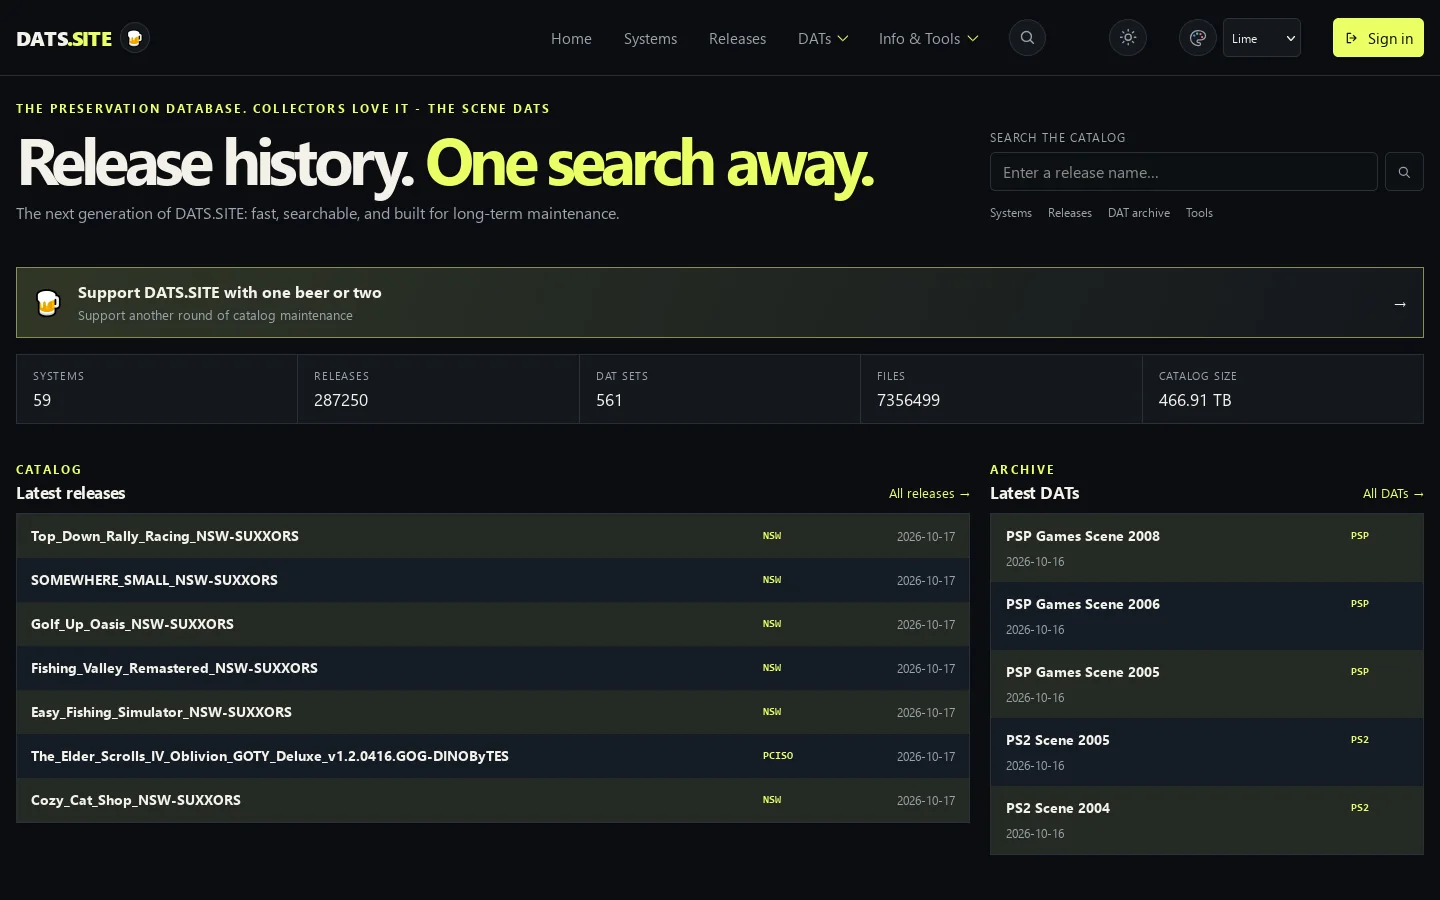This screenshot has height=900, width=1440.
Task: Open the Releases menu item
Action: coord(737,38)
